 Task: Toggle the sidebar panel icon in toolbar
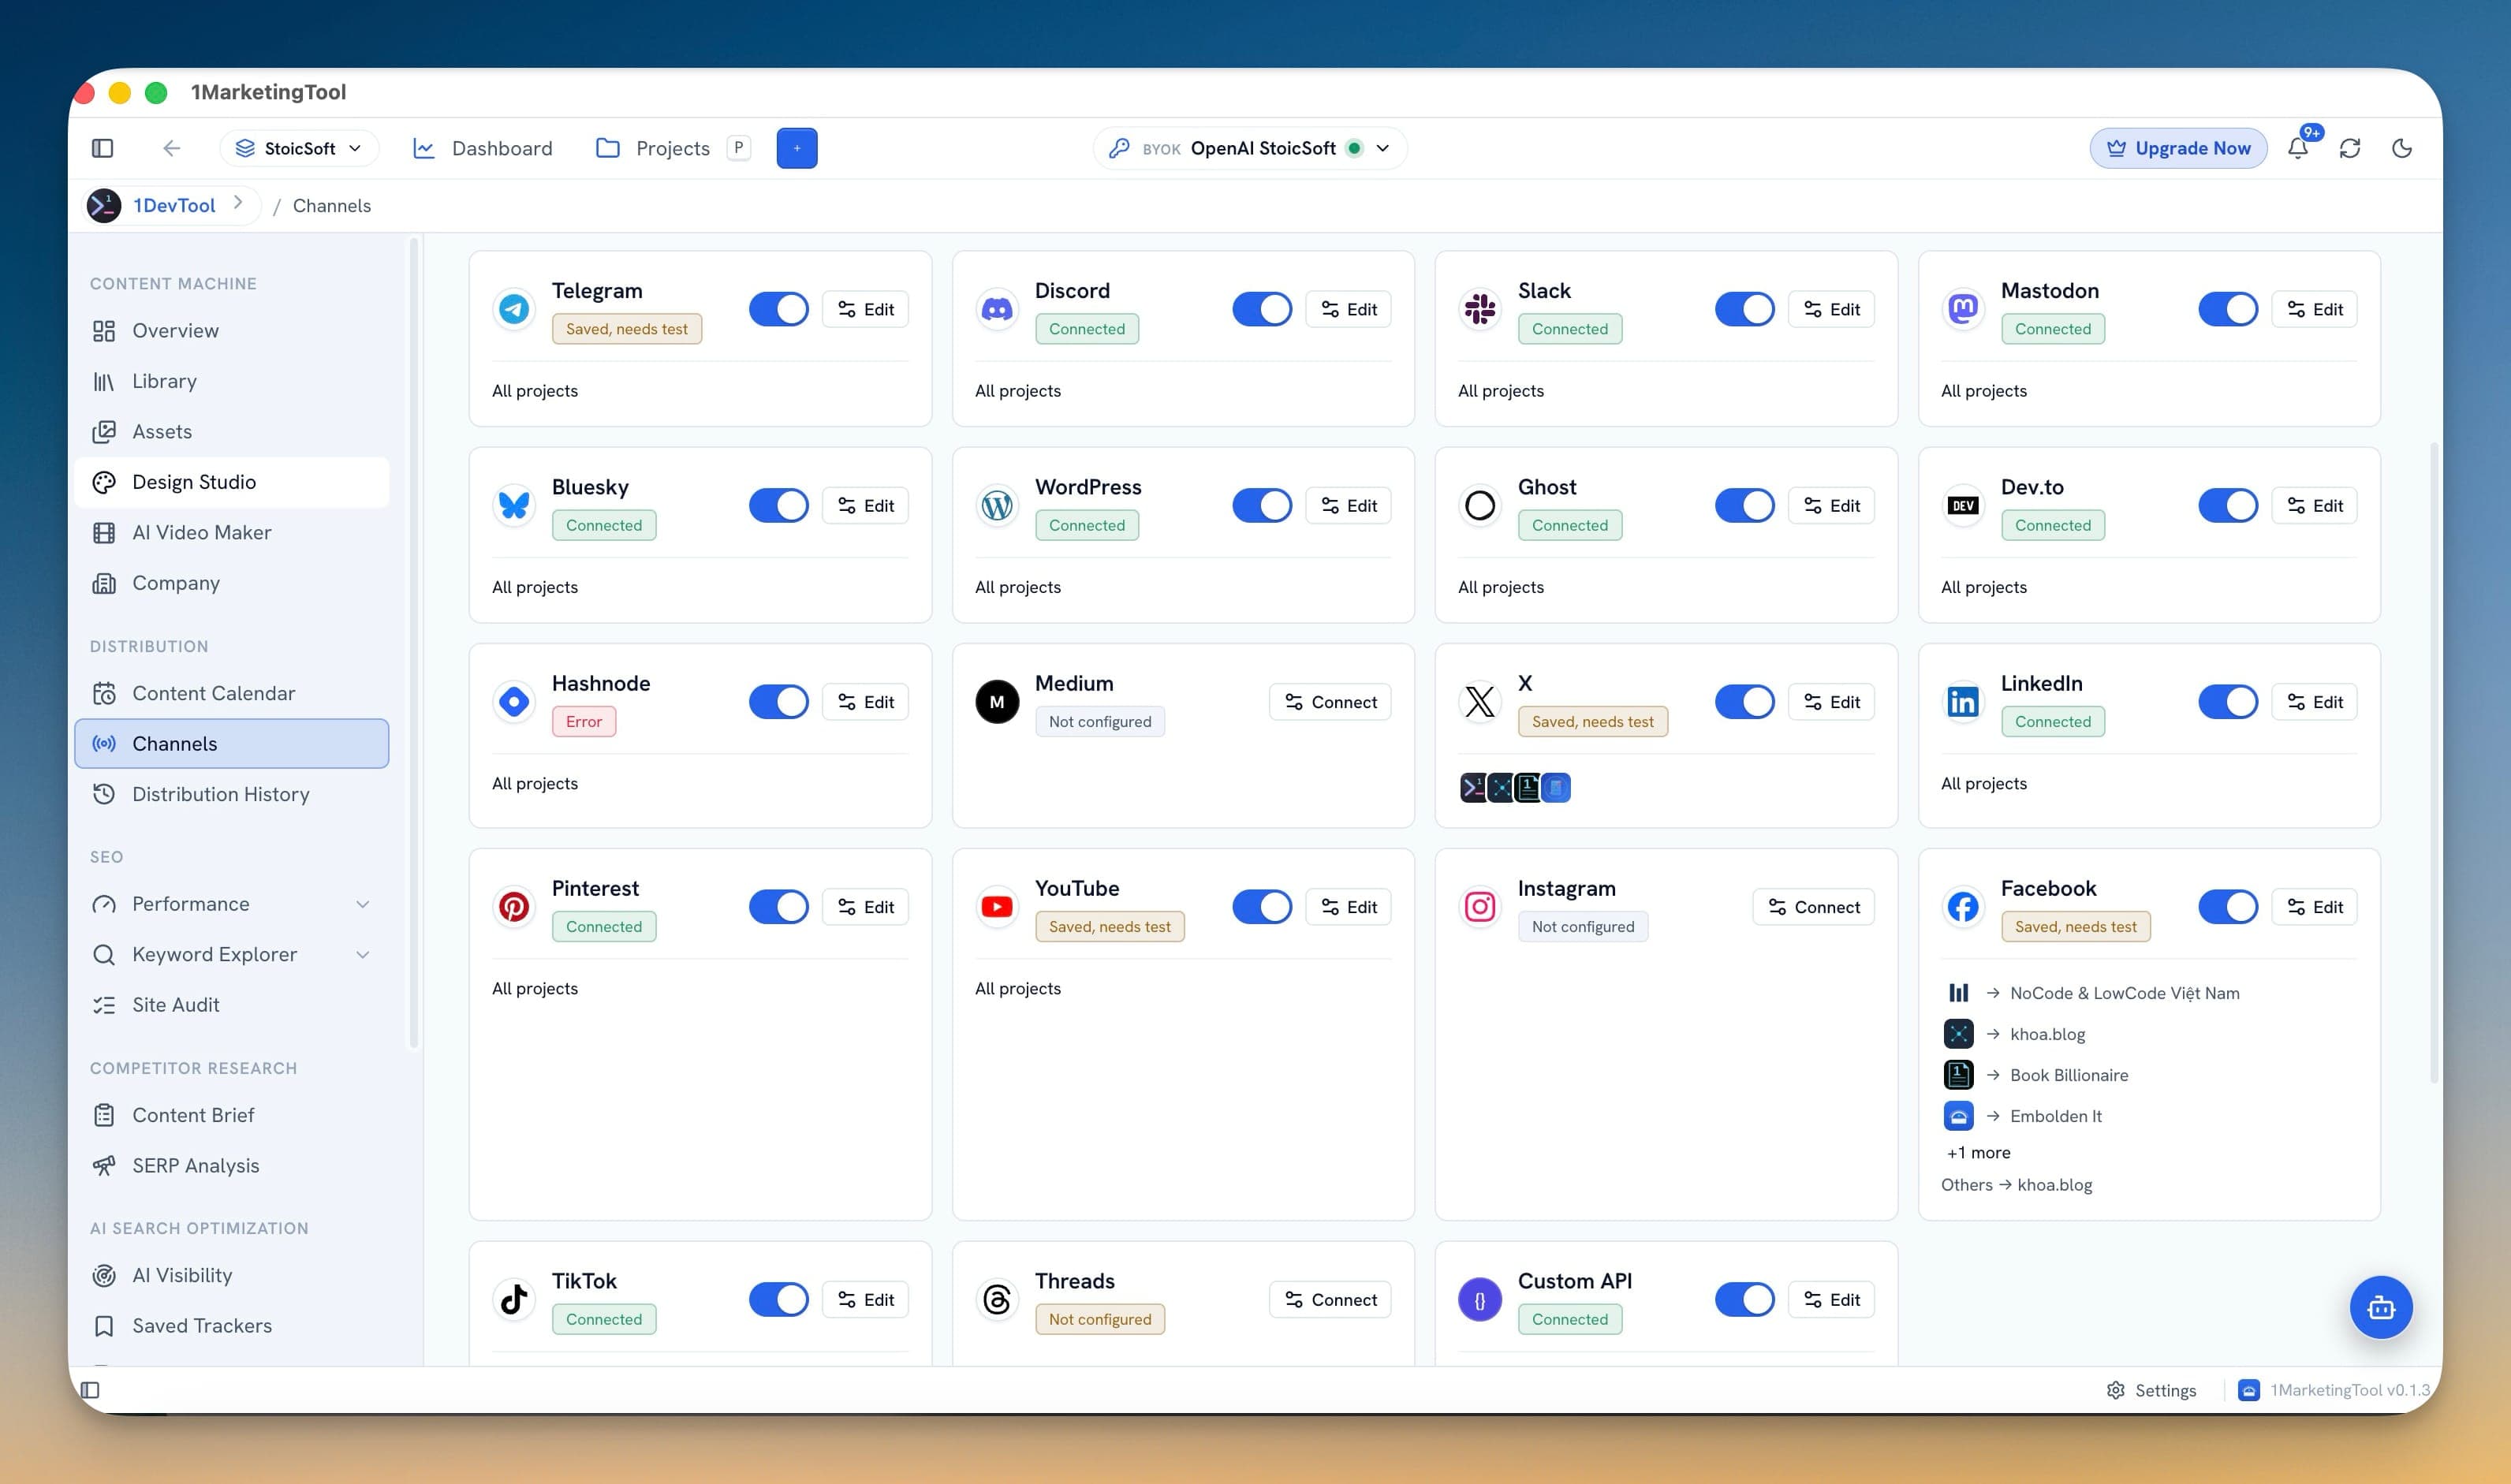coord(102,148)
